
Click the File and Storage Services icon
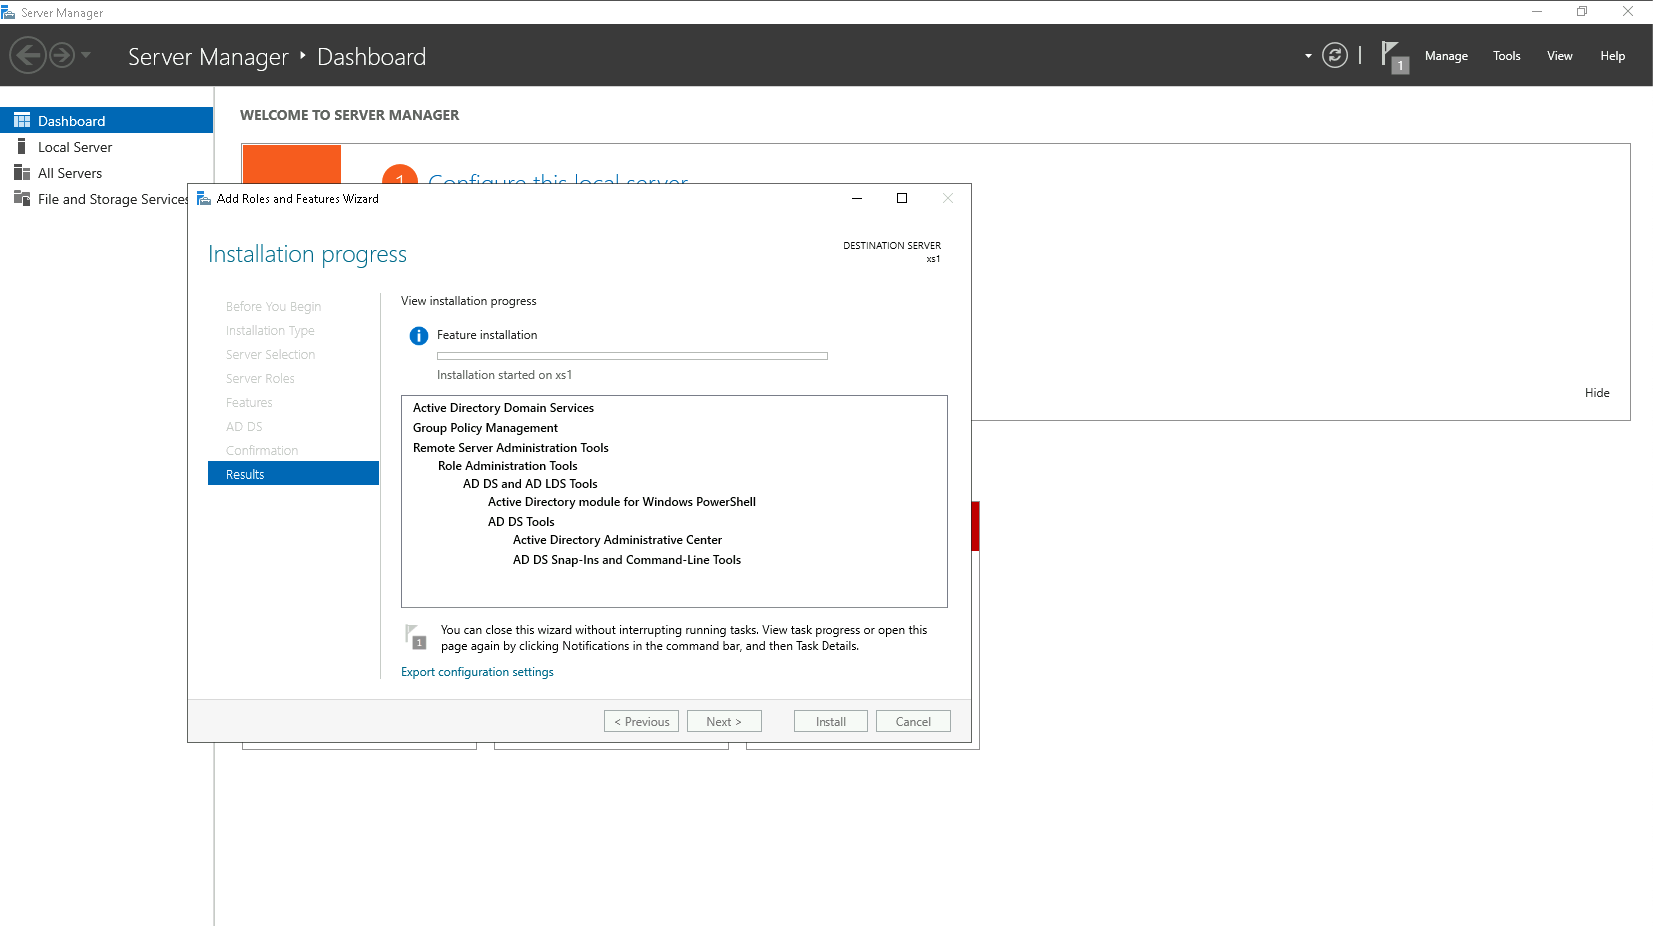point(22,199)
